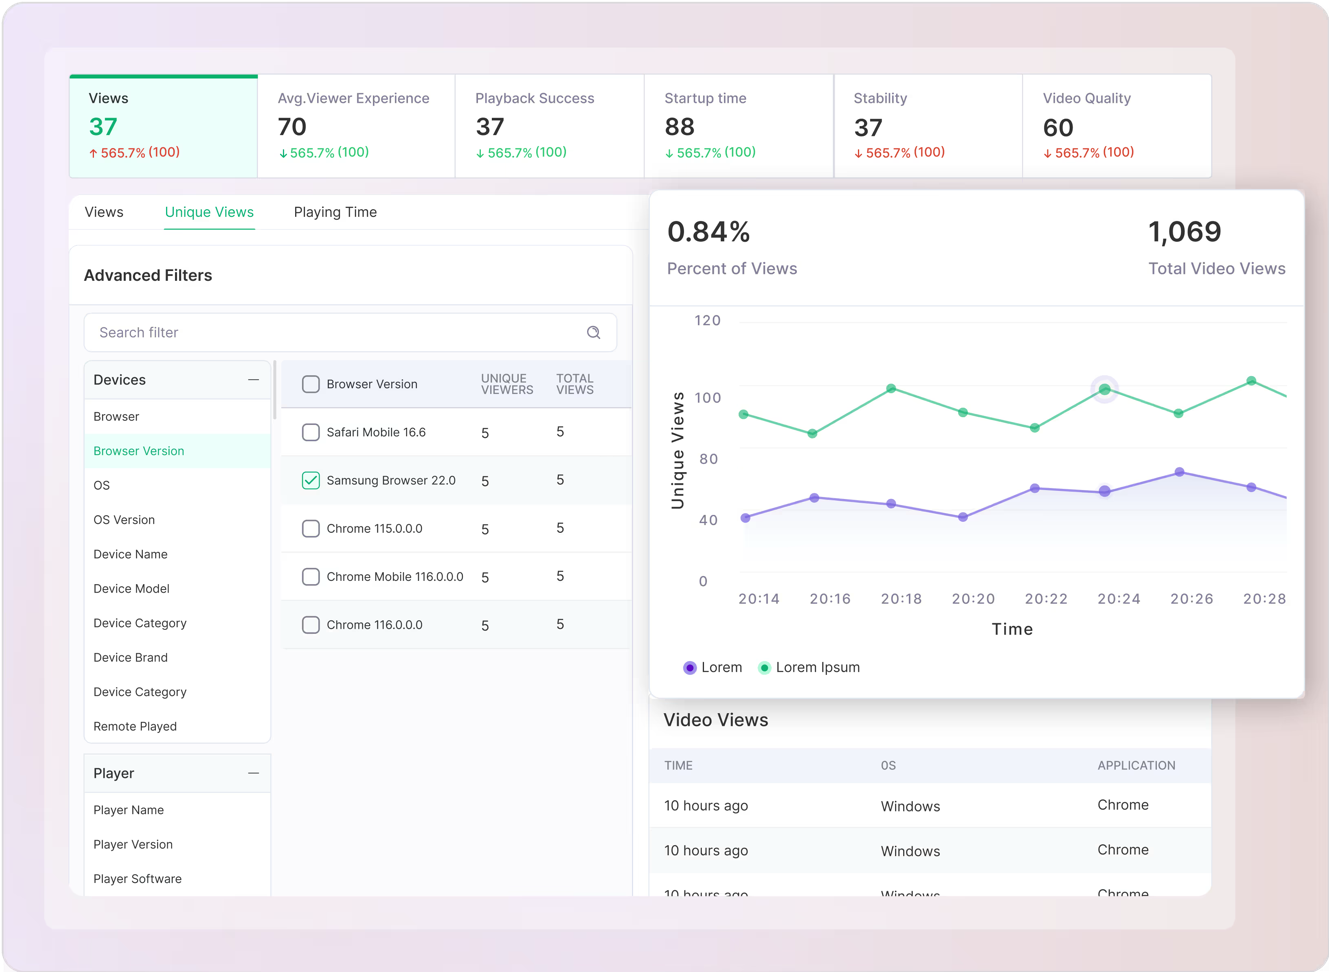The image size is (1329, 972).
Task: Collapse the Player section minus icon
Action: pyautogui.click(x=253, y=773)
